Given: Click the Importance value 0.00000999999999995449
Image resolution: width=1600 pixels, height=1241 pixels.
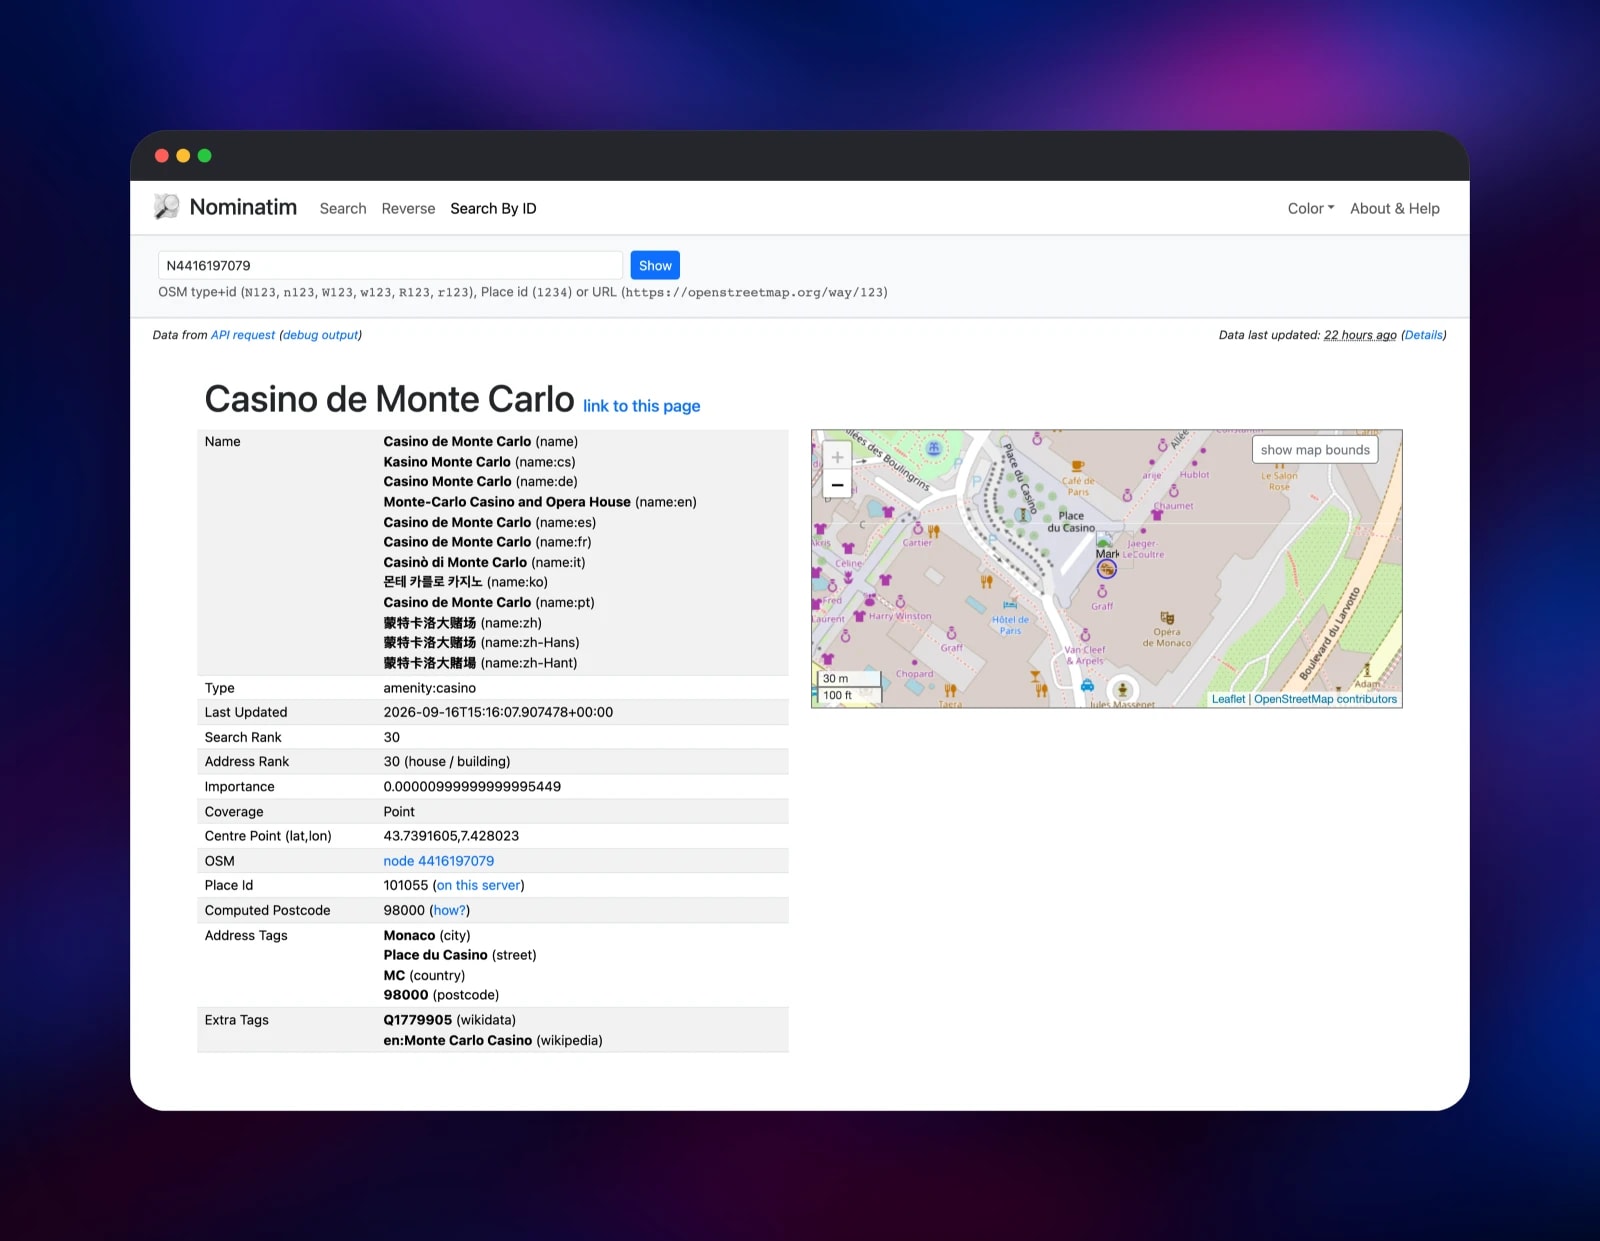Looking at the screenshot, I should [x=472, y=786].
